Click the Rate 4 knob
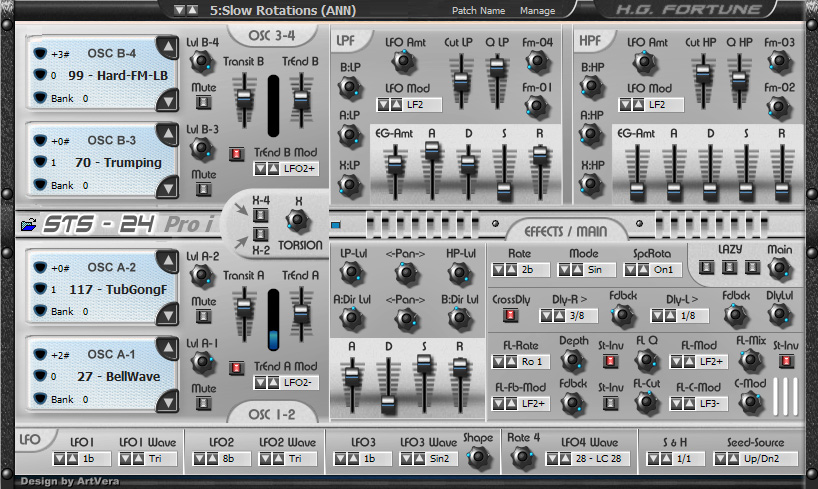Screen dimensions: 818x489 click(522, 457)
